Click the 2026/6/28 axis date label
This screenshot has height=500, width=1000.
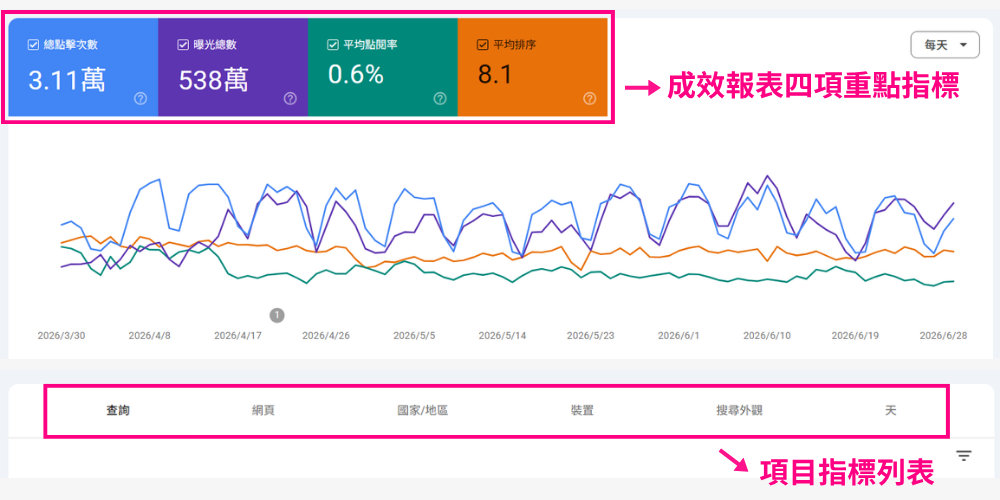point(944,335)
